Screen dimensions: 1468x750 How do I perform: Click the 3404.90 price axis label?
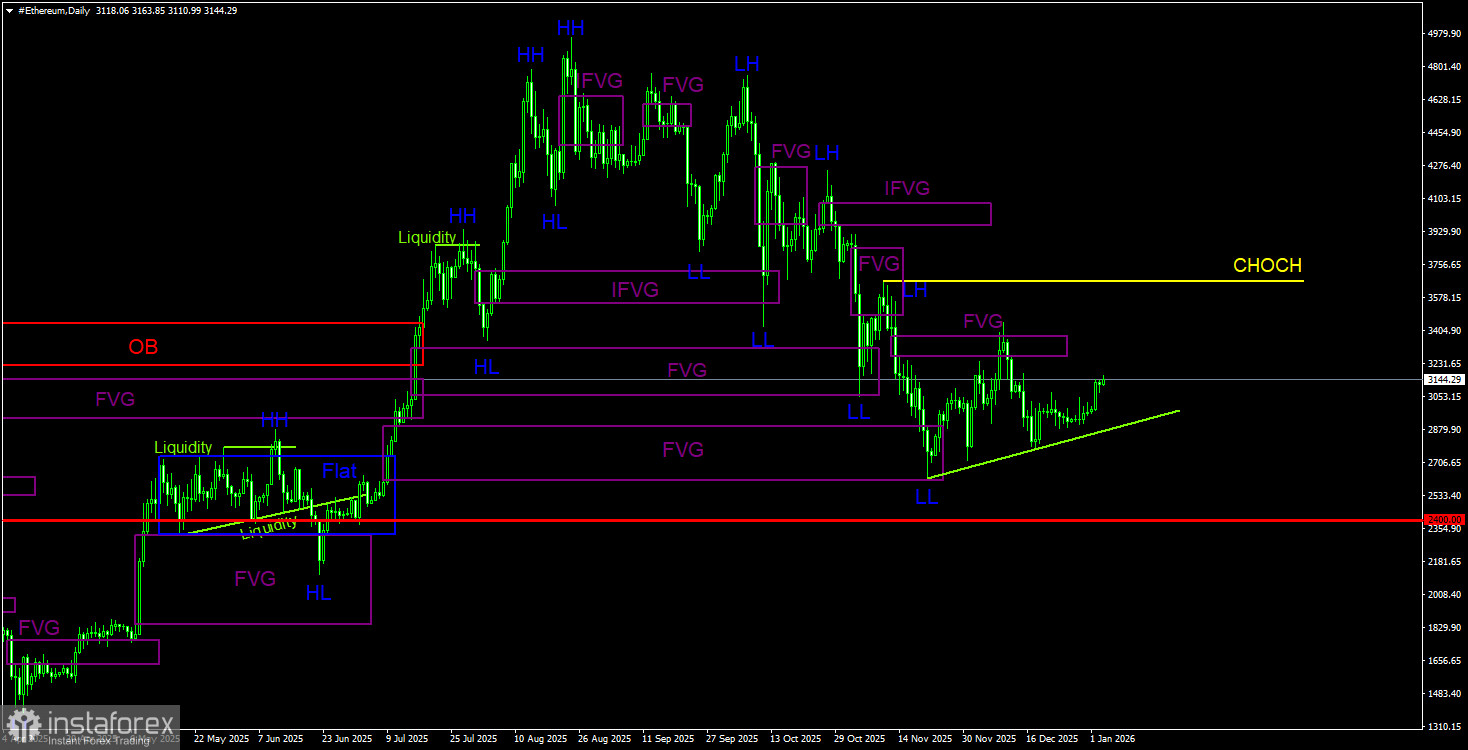pyautogui.click(x=1444, y=331)
